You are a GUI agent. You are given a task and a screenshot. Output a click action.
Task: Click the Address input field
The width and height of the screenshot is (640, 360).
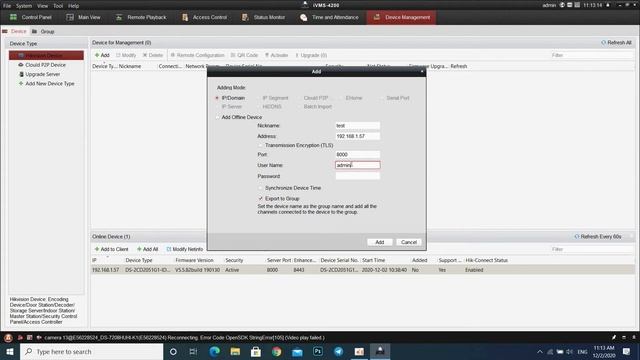click(358, 136)
